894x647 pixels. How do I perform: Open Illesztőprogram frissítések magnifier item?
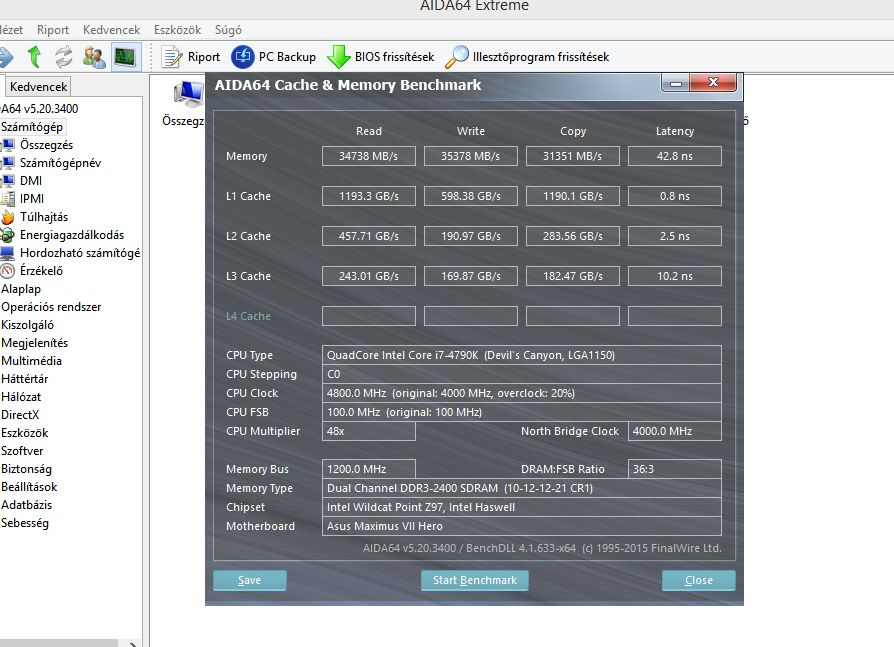click(x=527, y=57)
